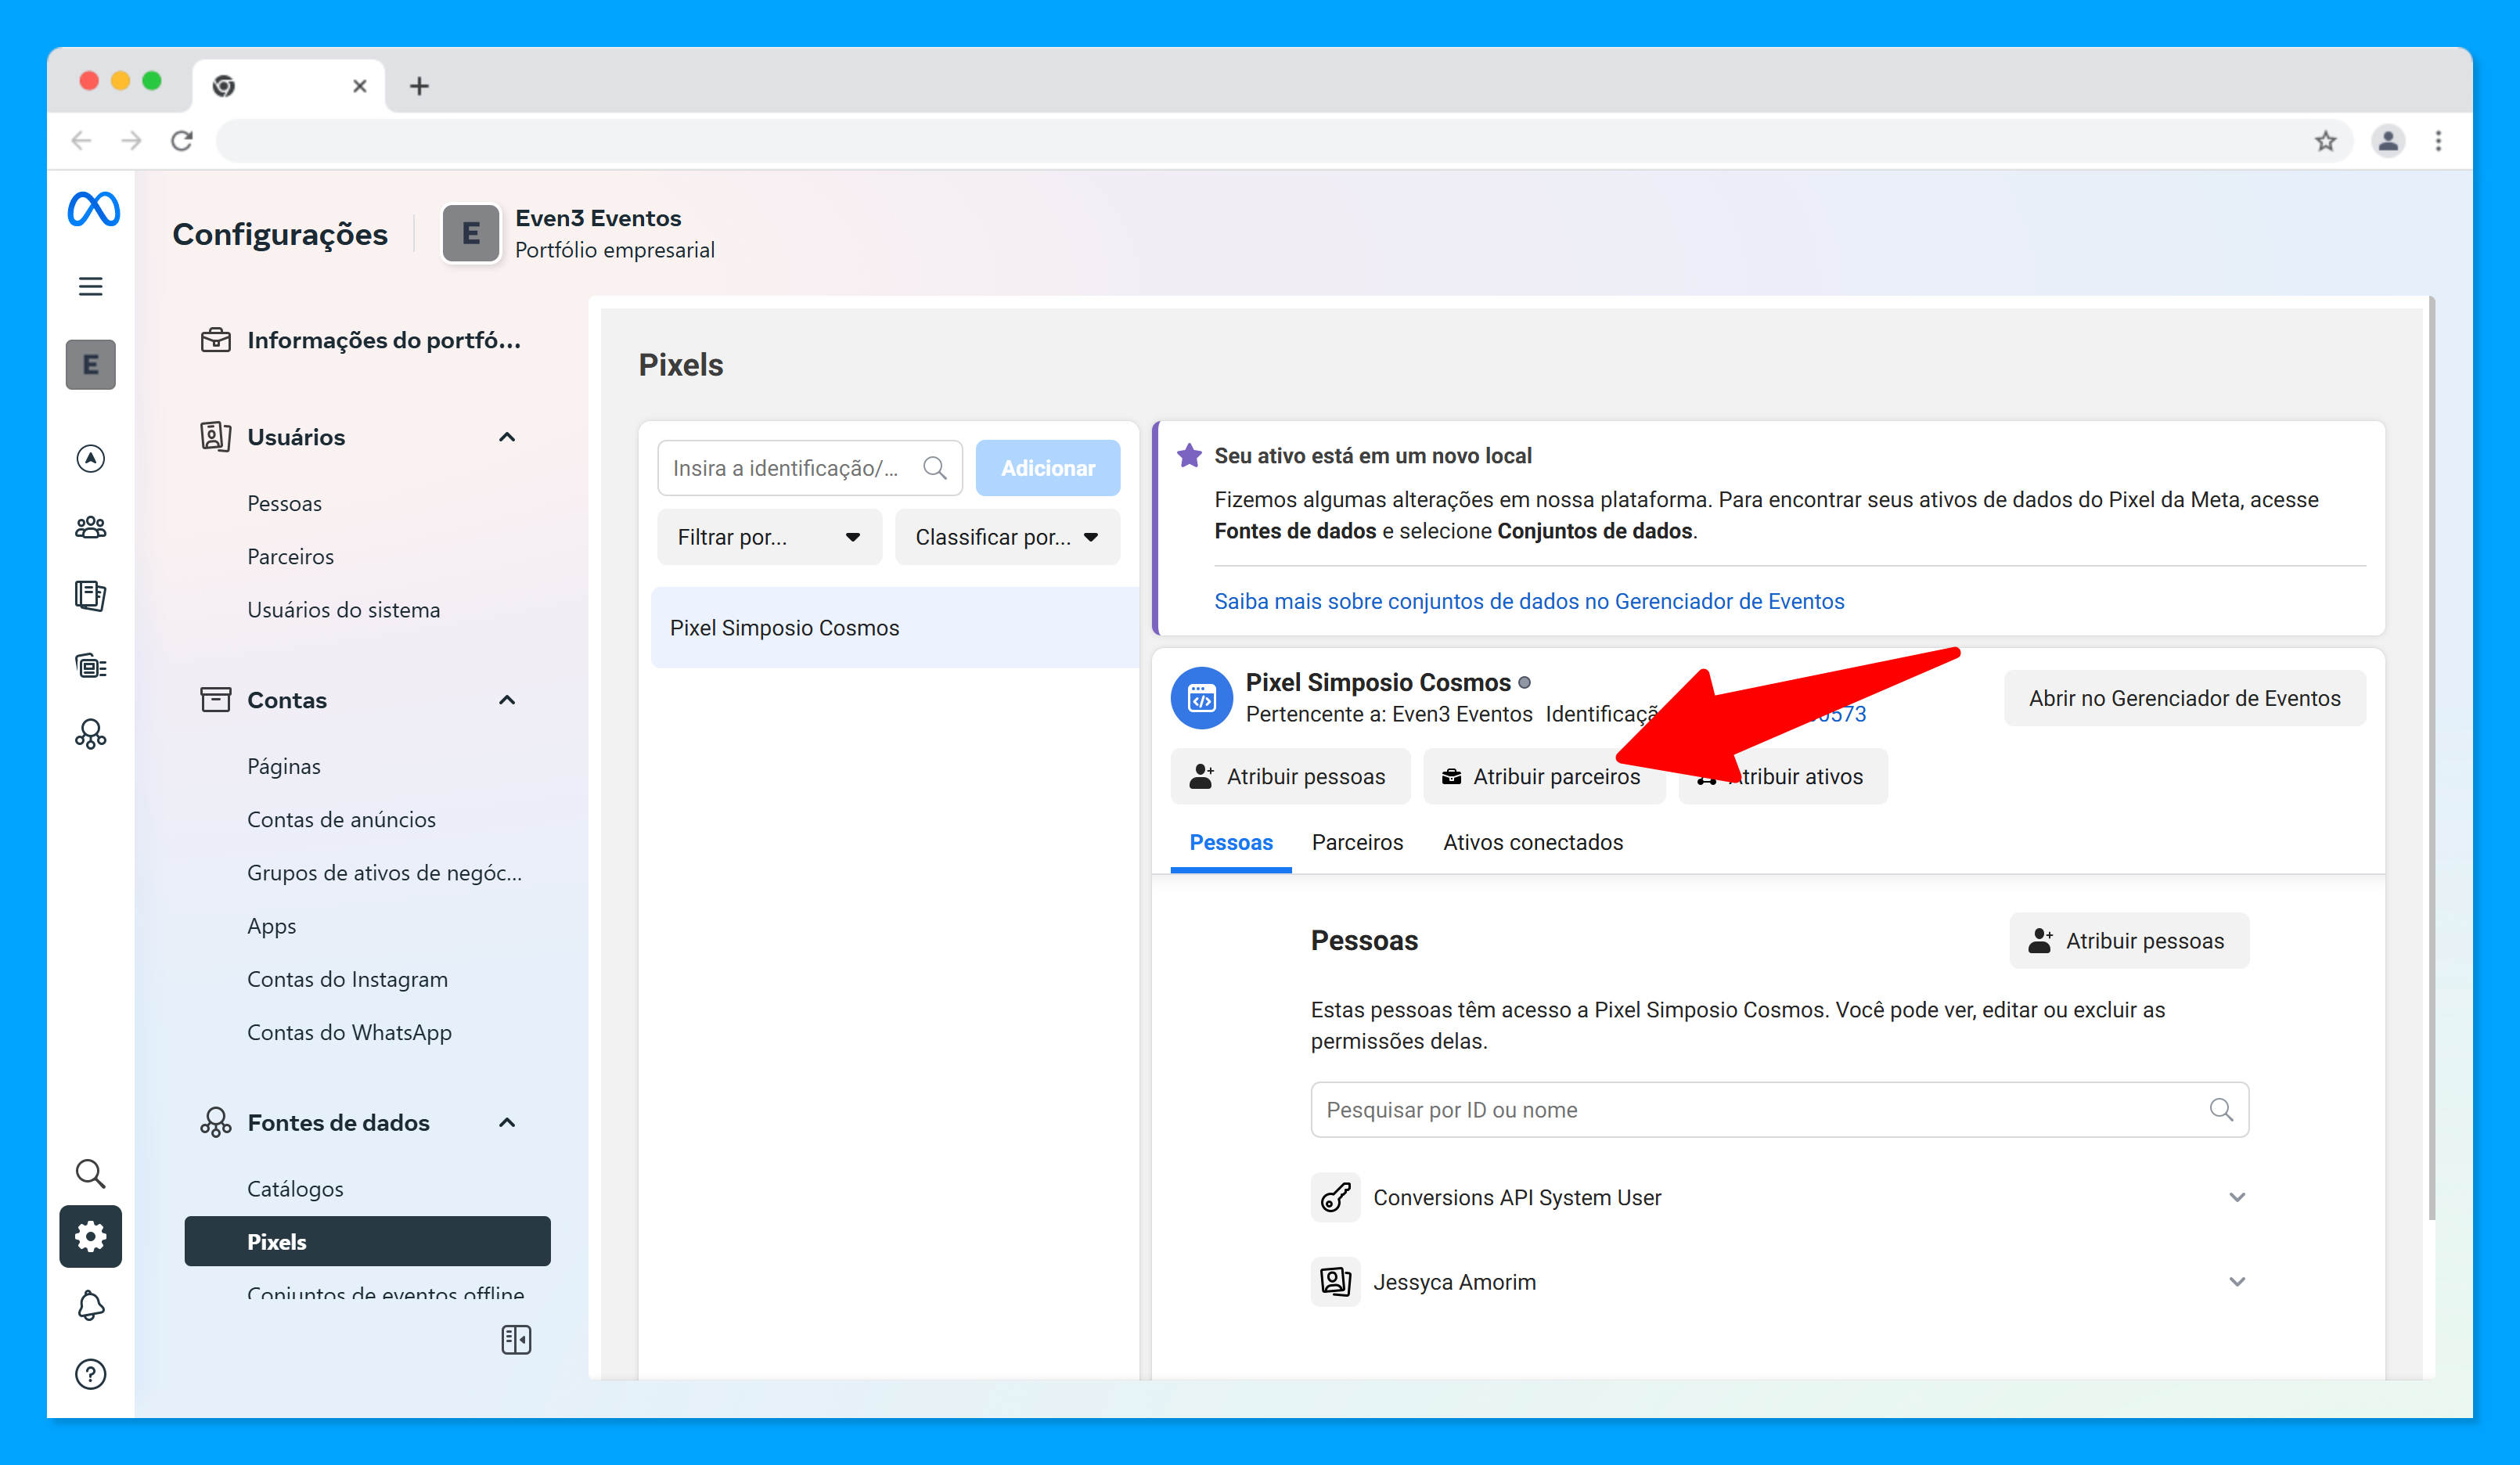Image resolution: width=2520 pixels, height=1465 pixels.
Task: Click the sidebar collapse panel icon
Action: (x=516, y=1340)
